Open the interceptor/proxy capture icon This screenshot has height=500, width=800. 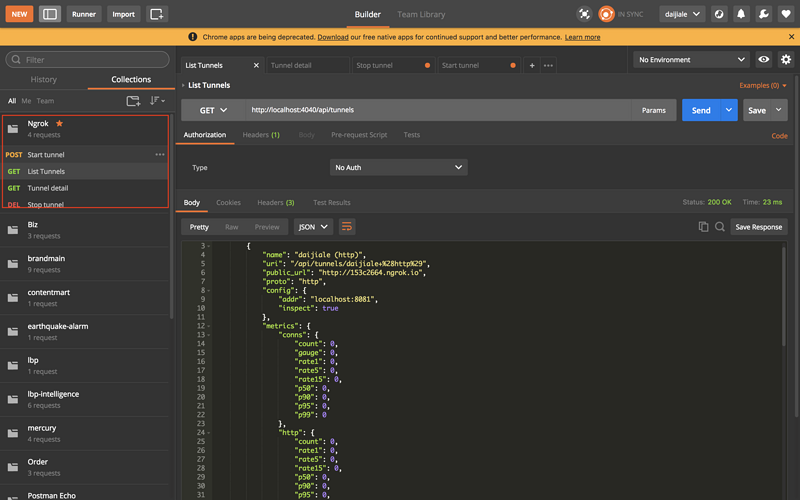coord(584,14)
